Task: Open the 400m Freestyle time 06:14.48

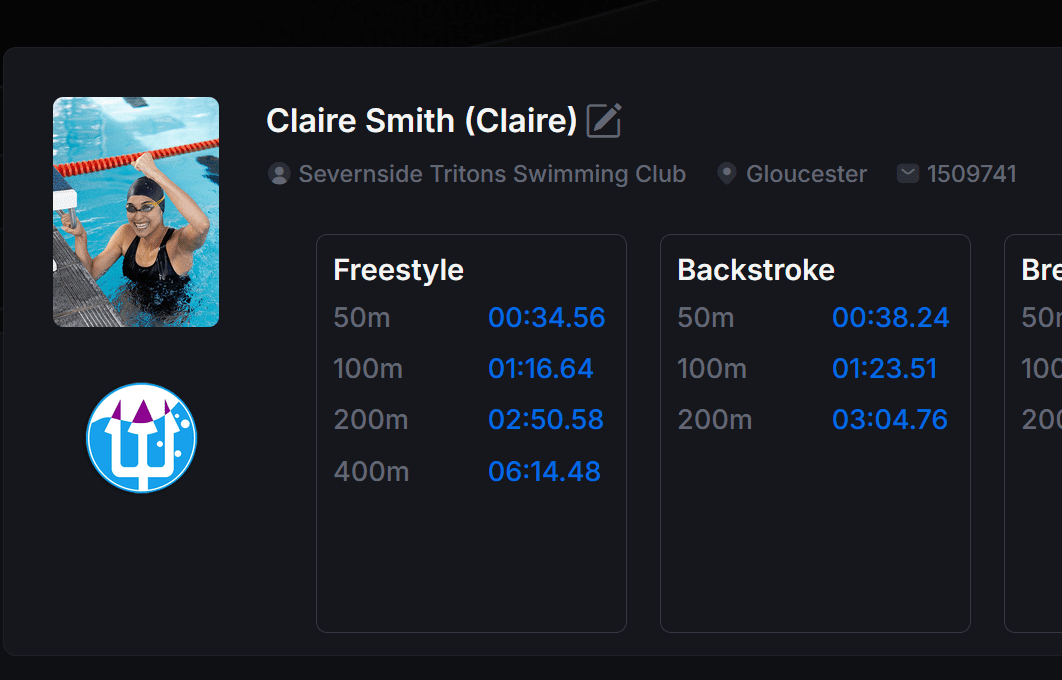Action: pyautogui.click(x=544, y=471)
